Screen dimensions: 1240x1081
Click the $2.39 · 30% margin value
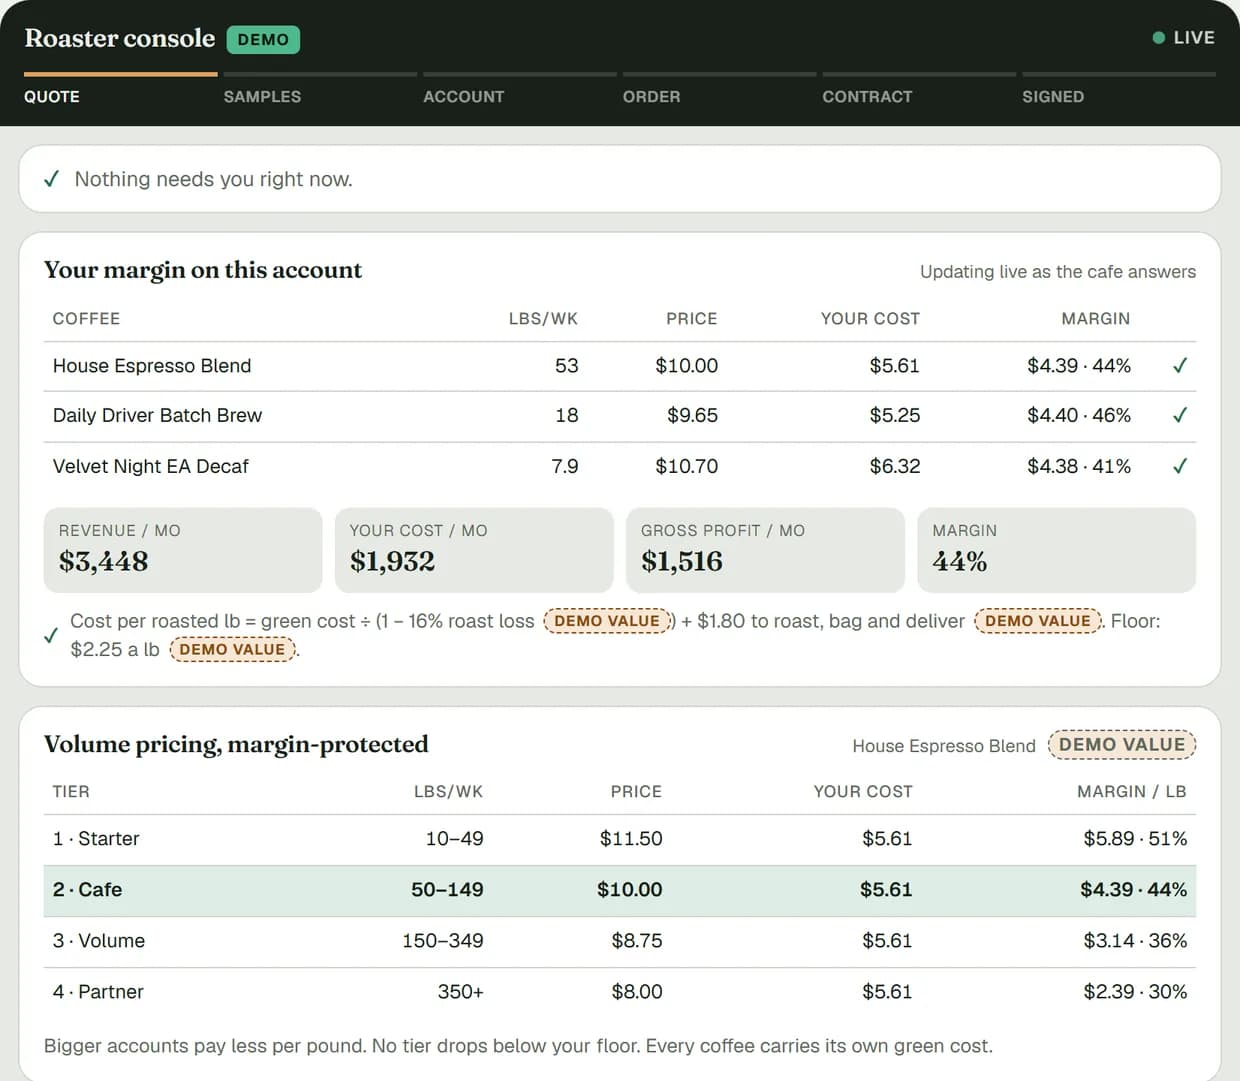[1135, 992]
